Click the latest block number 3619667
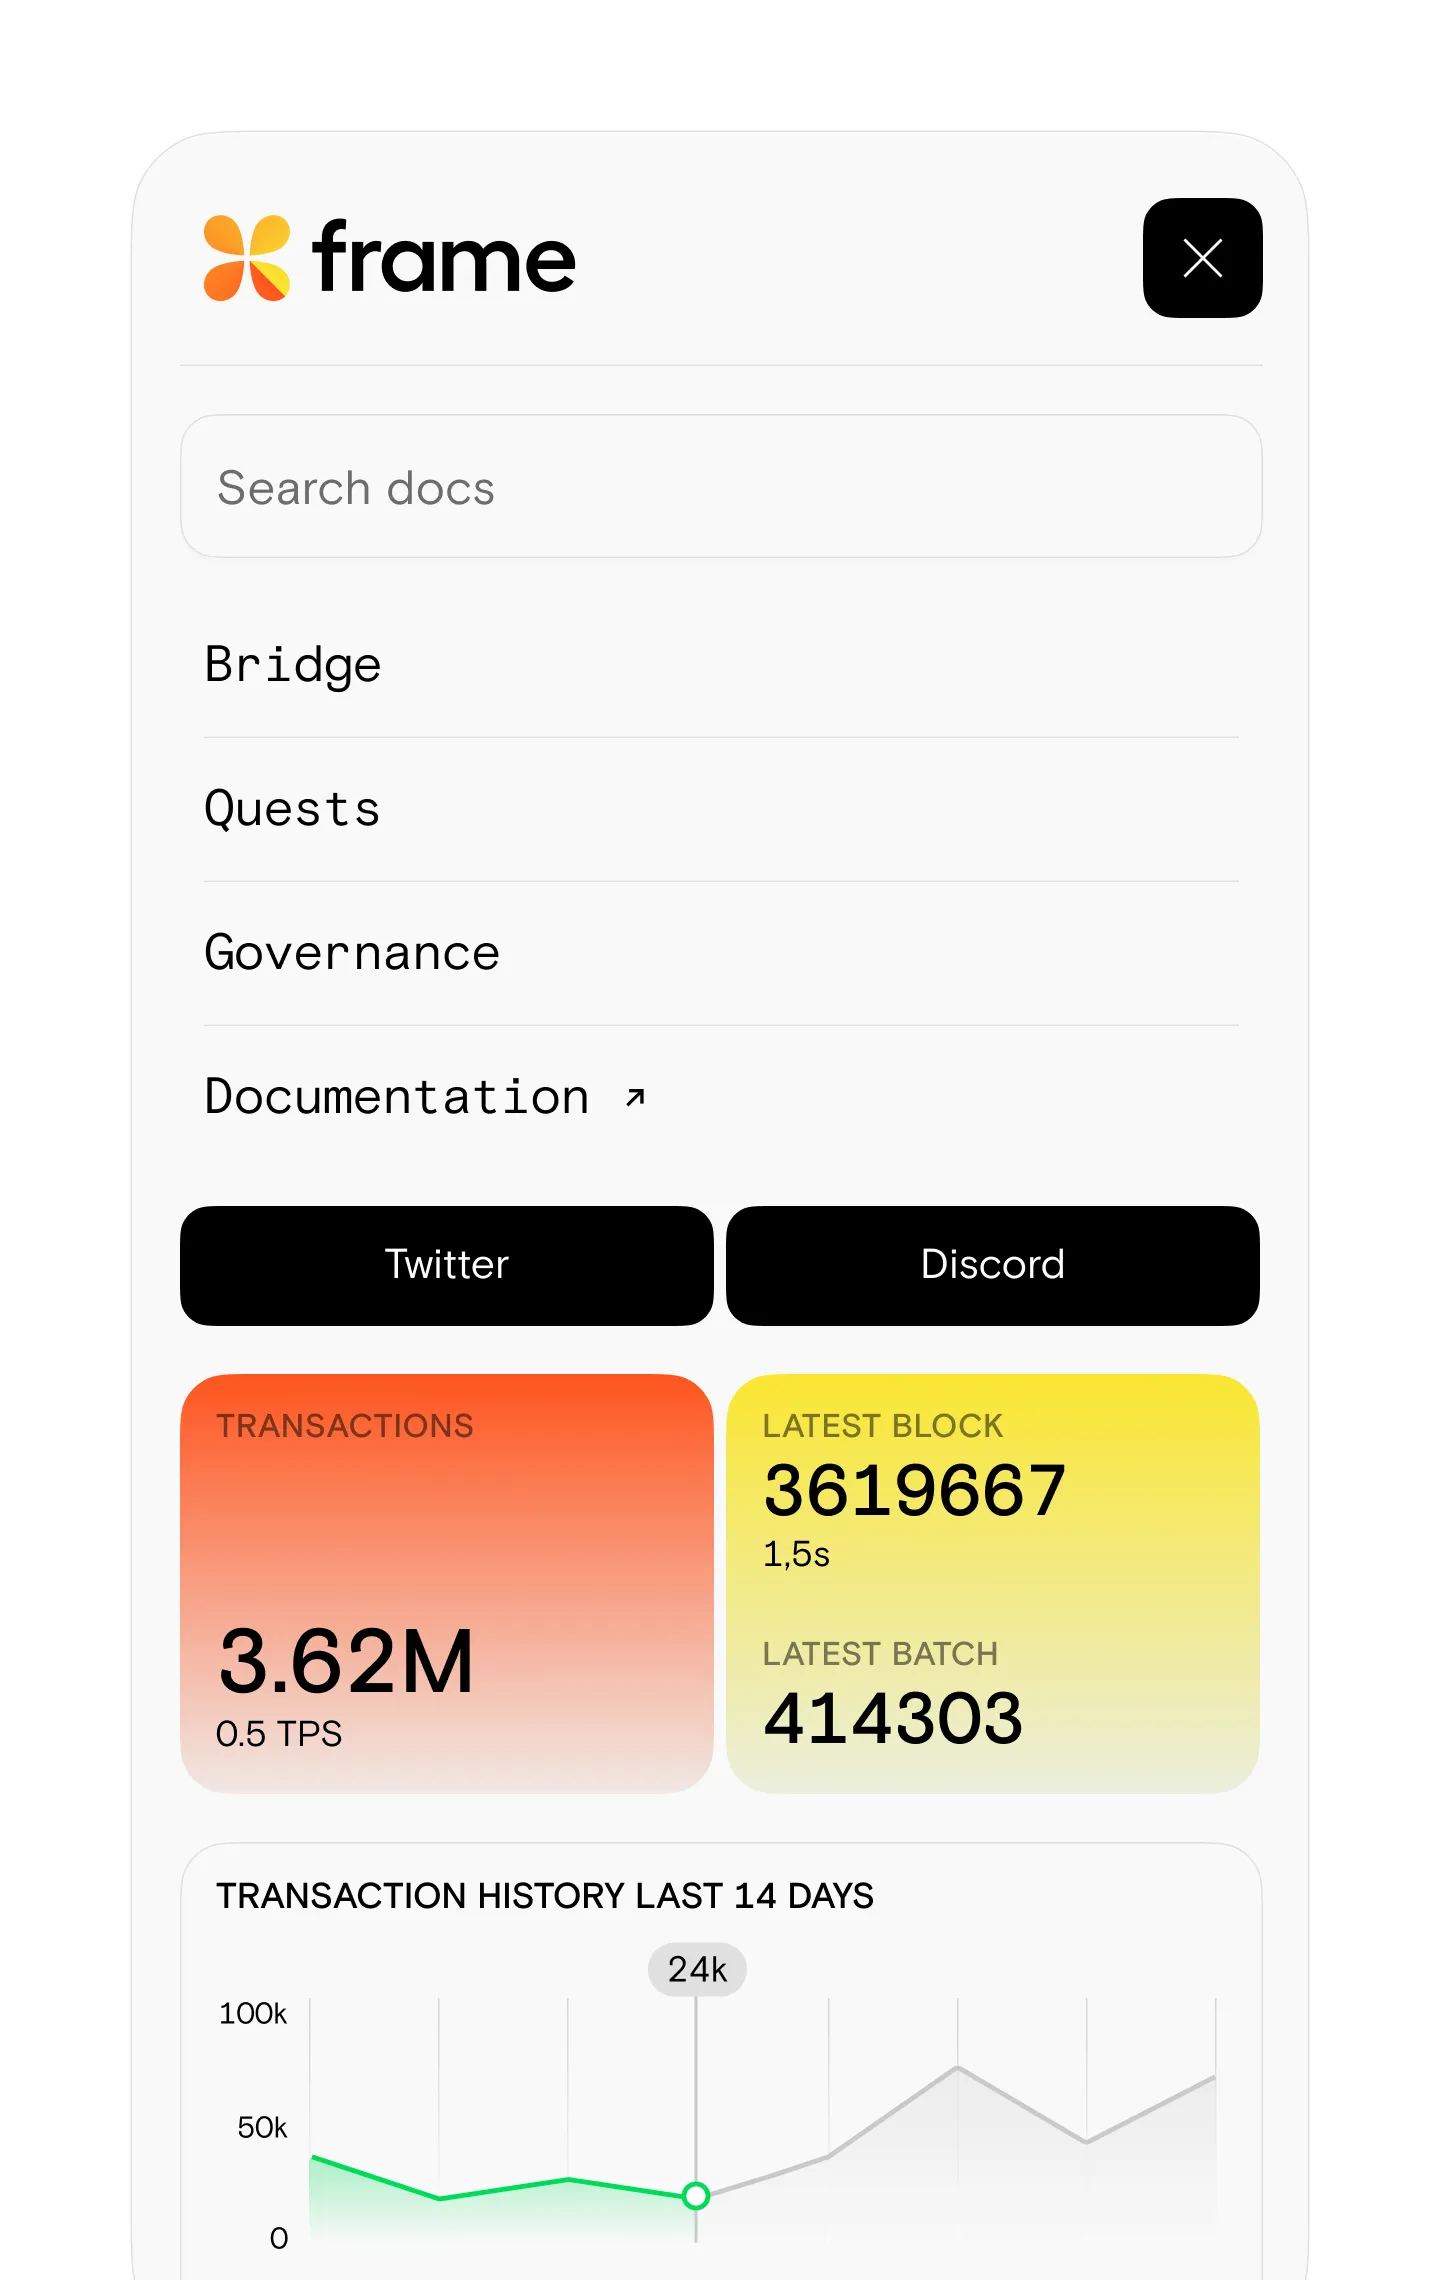Screen dimensions: 1440x2280 point(914,1491)
